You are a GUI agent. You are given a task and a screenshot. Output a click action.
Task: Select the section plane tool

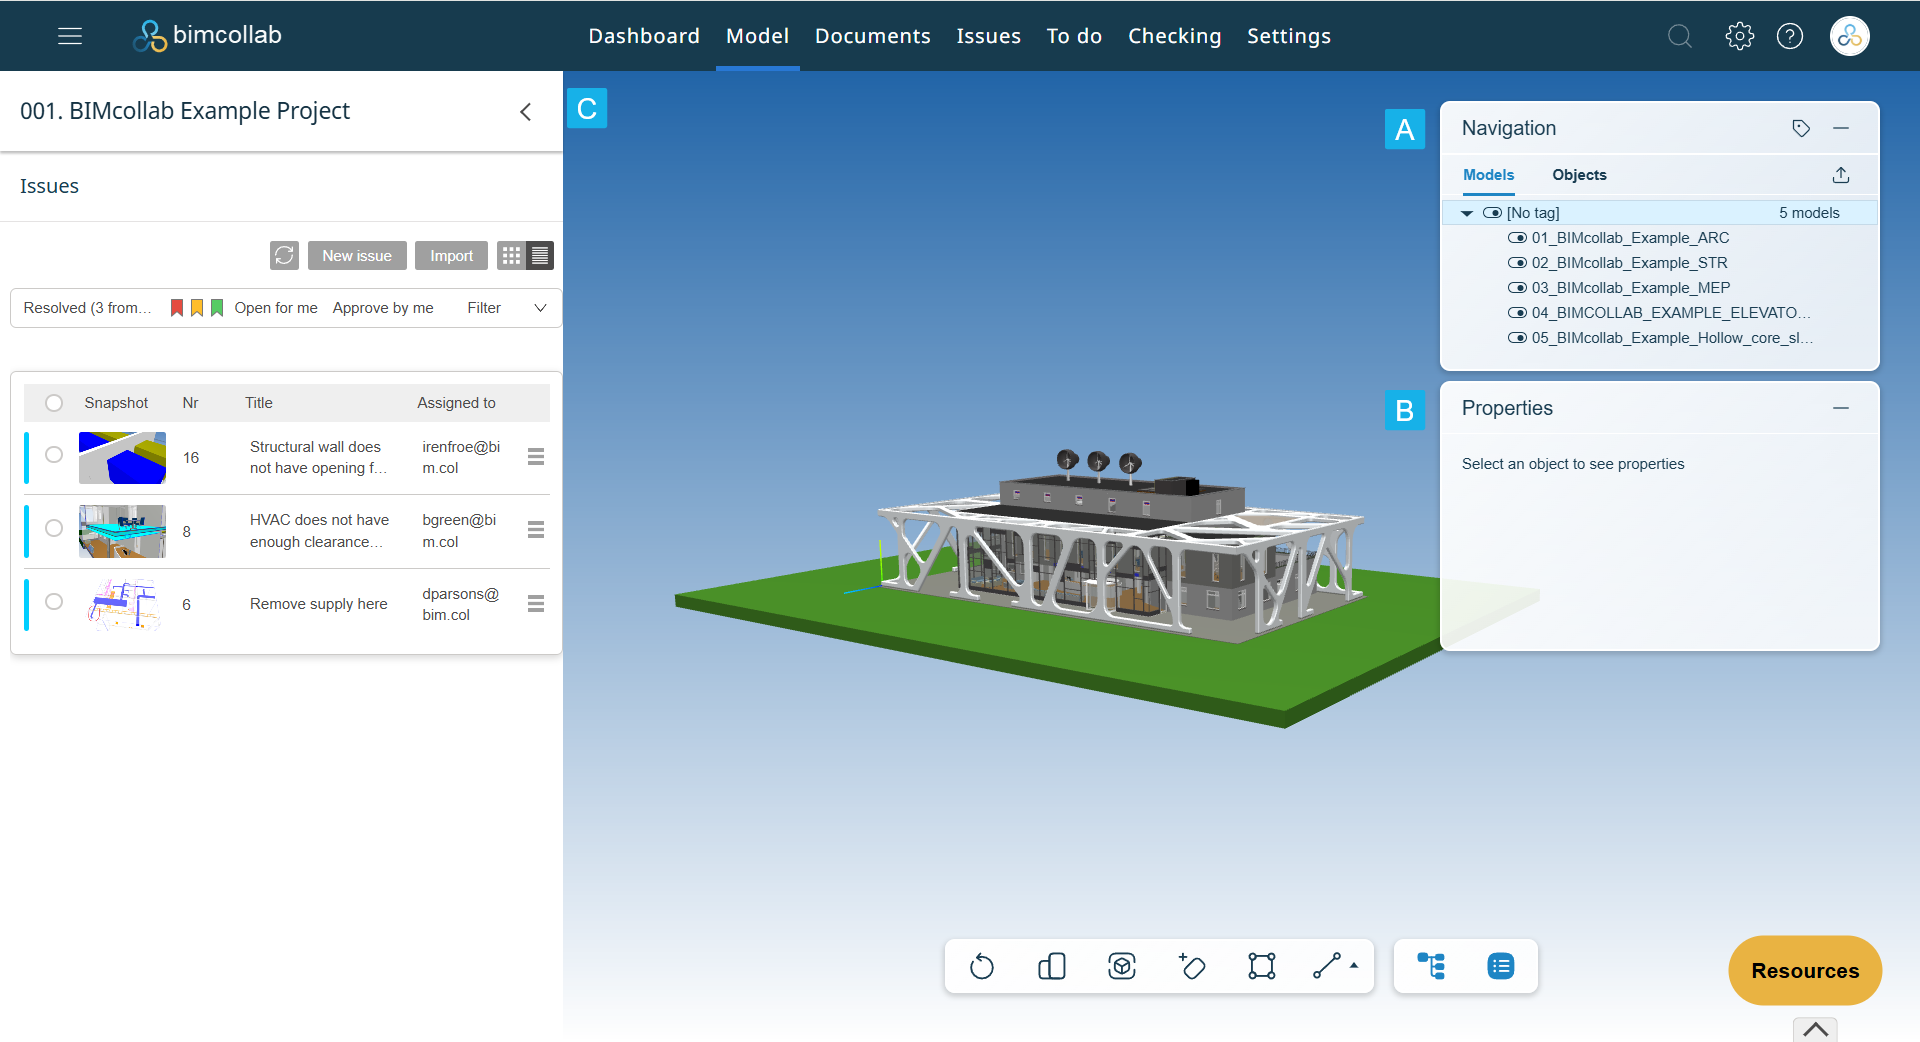click(1052, 966)
